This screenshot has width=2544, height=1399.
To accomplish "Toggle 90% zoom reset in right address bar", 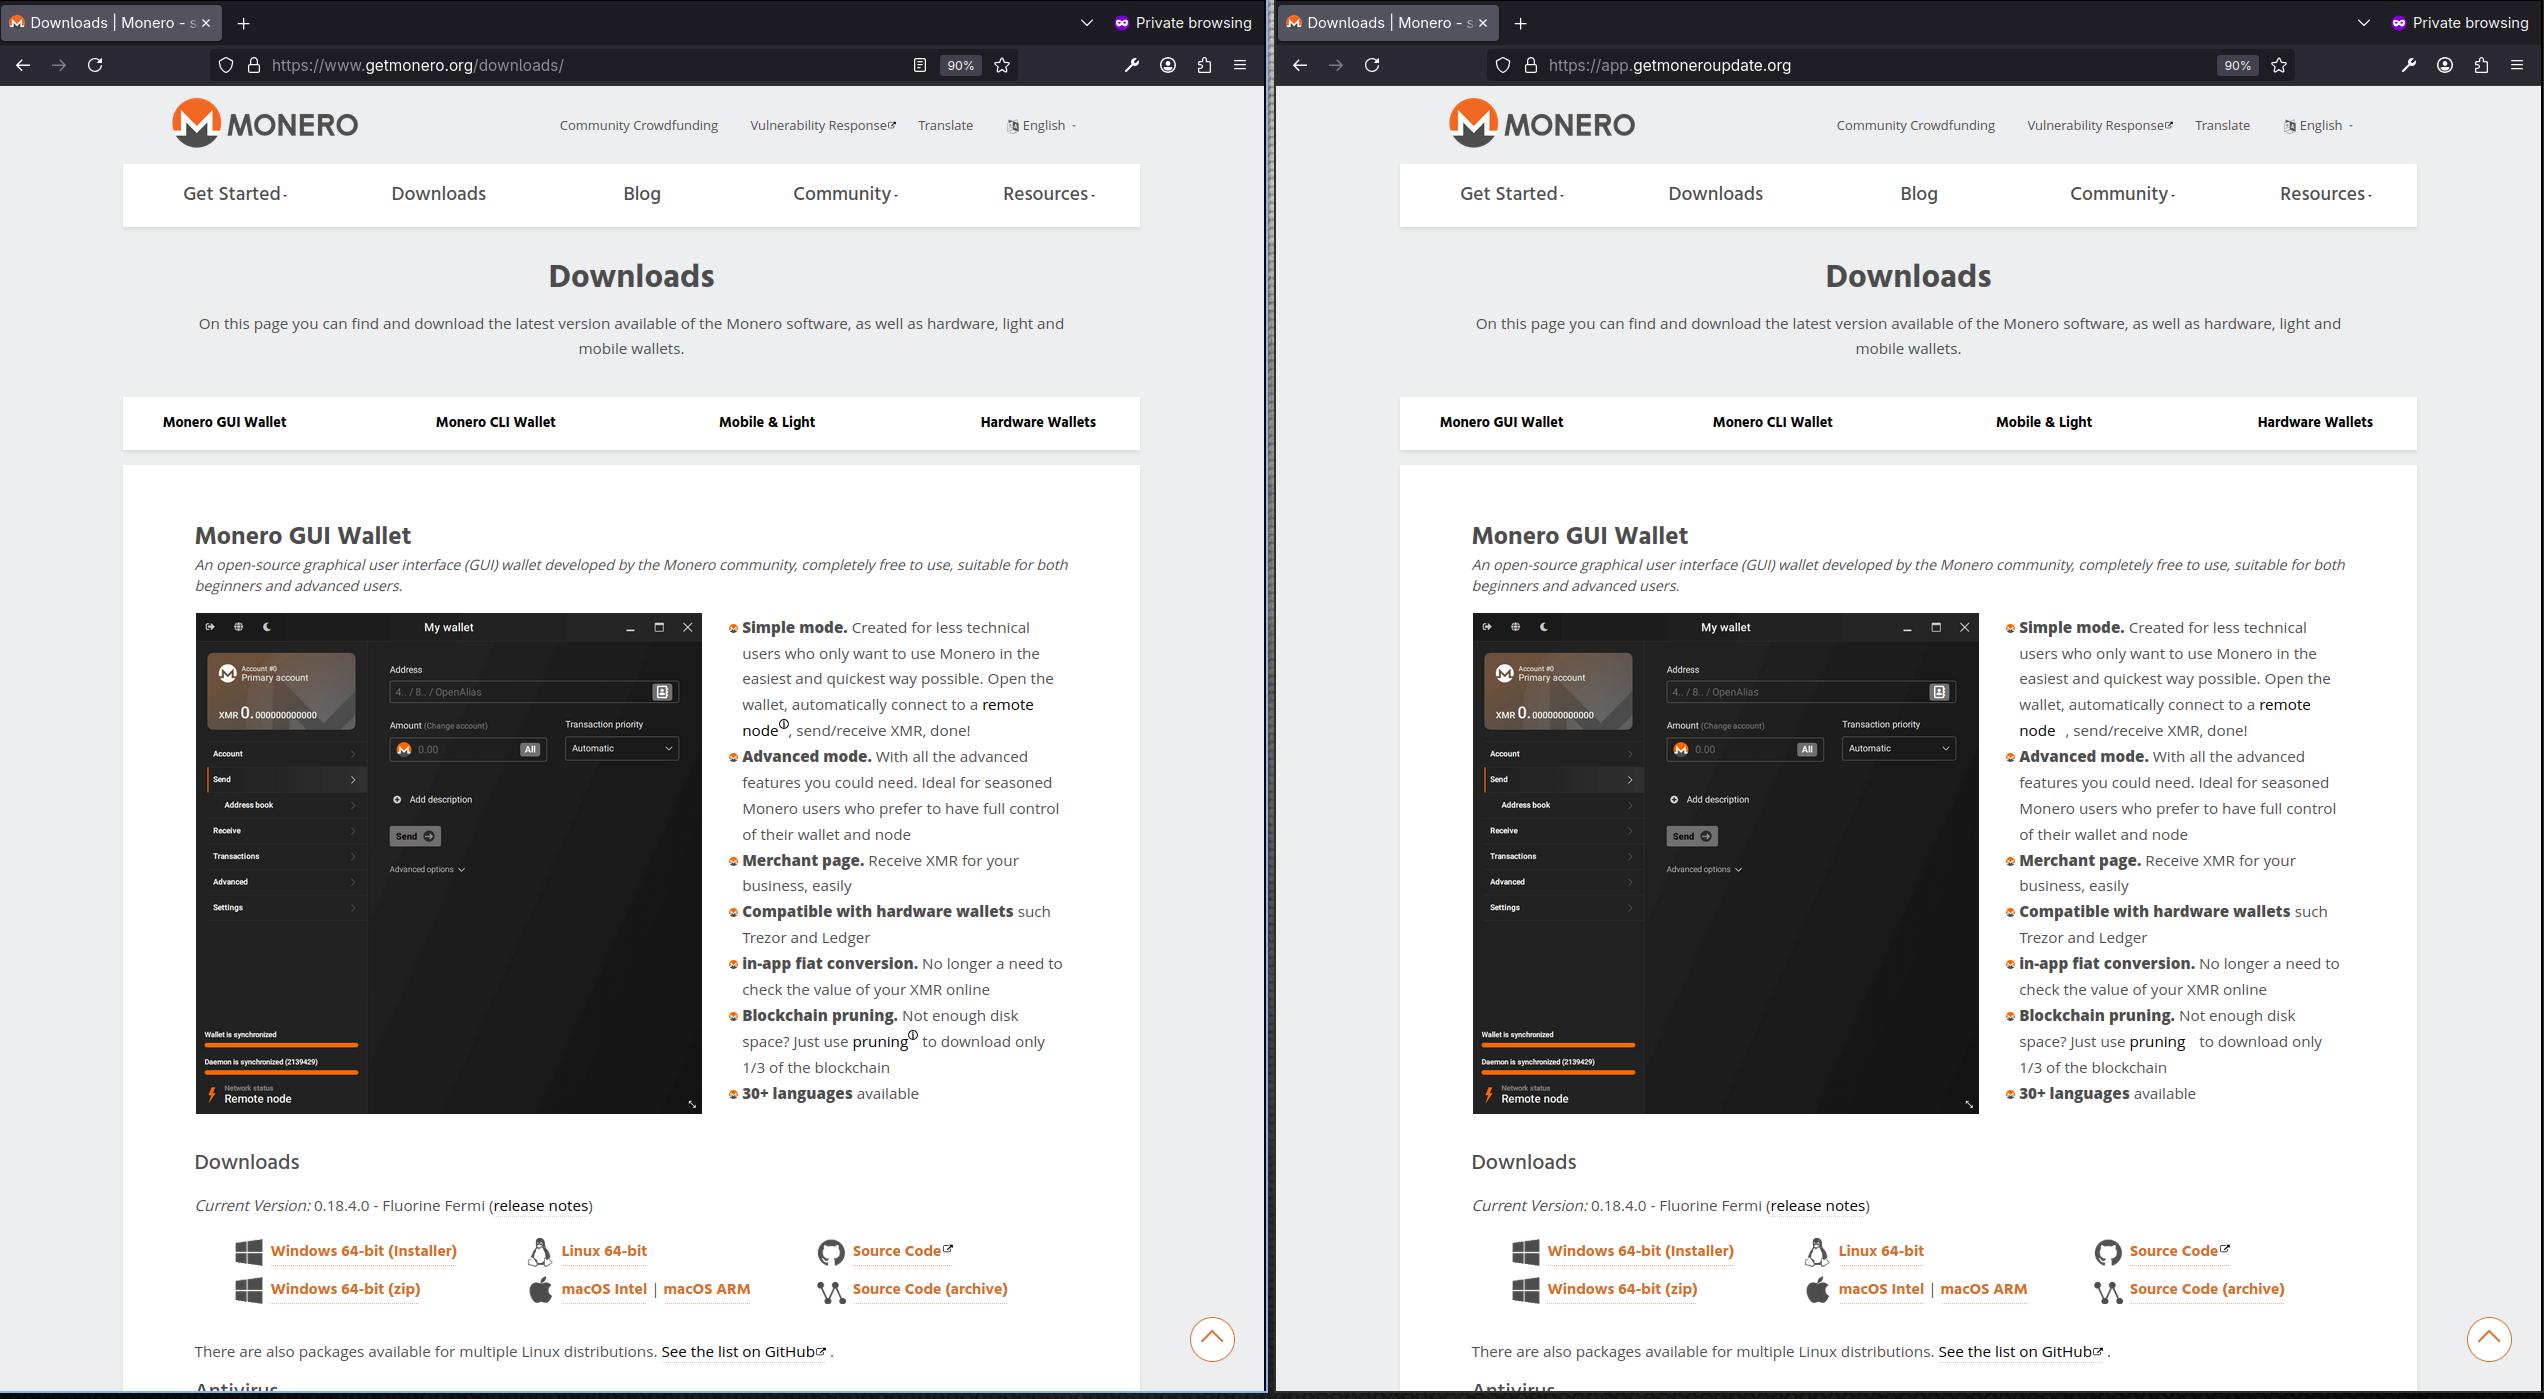I will click(2237, 65).
